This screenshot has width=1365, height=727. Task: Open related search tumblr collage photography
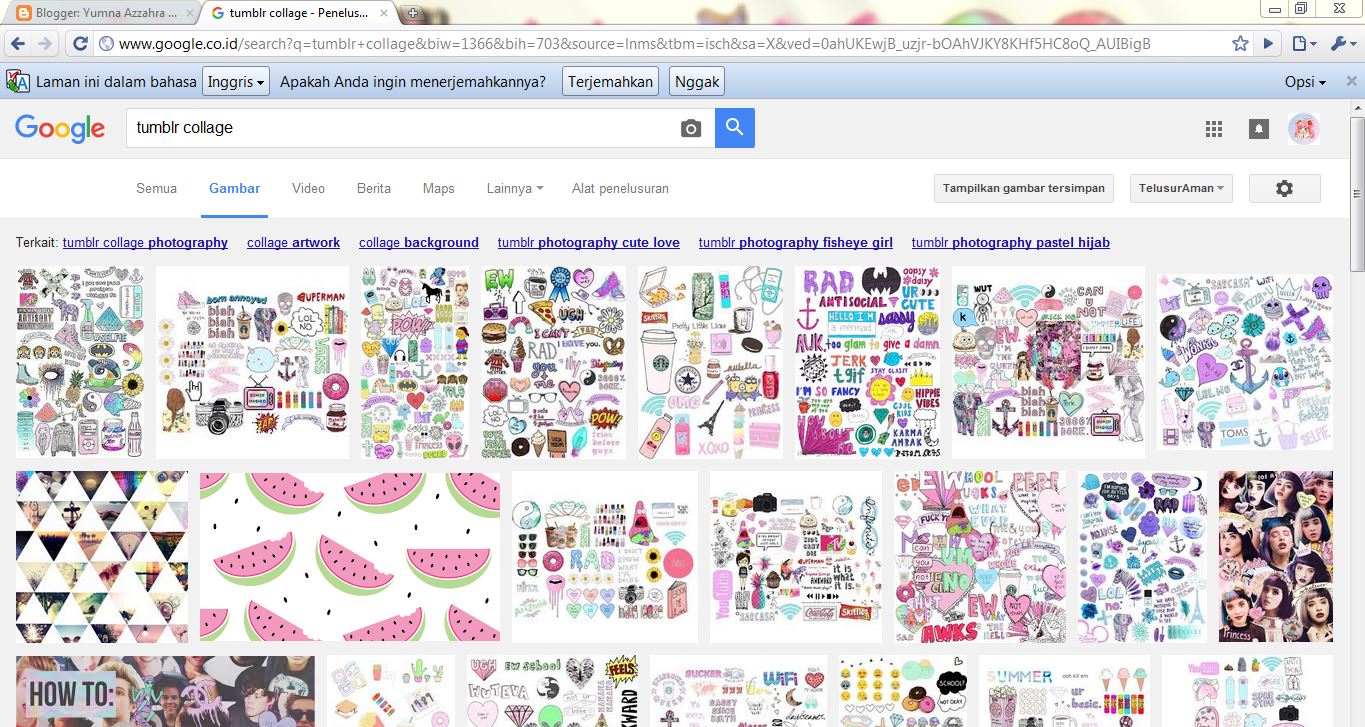[145, 242]
